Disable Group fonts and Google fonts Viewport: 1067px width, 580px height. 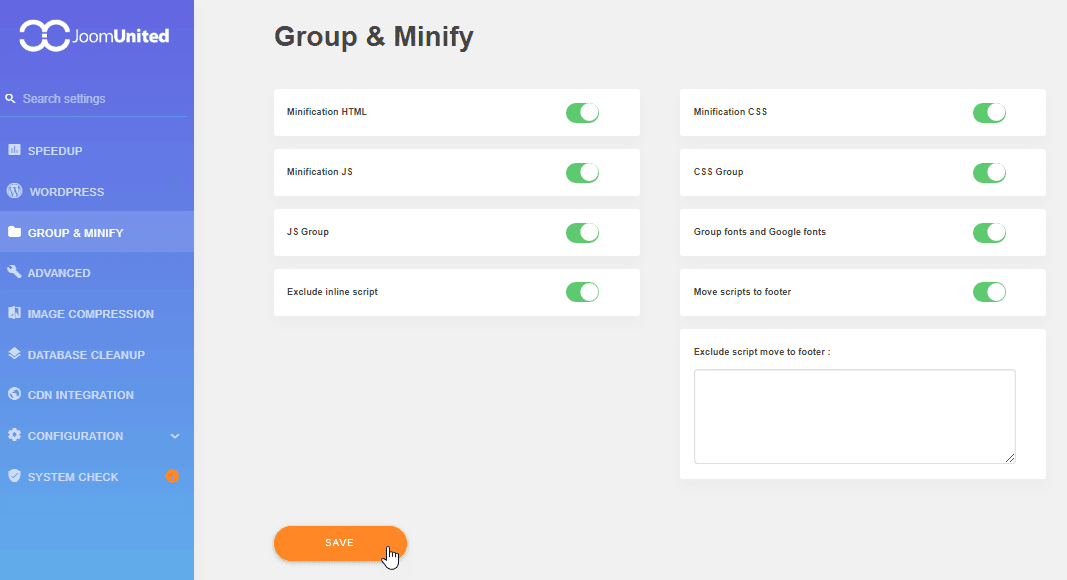[989, 232]
